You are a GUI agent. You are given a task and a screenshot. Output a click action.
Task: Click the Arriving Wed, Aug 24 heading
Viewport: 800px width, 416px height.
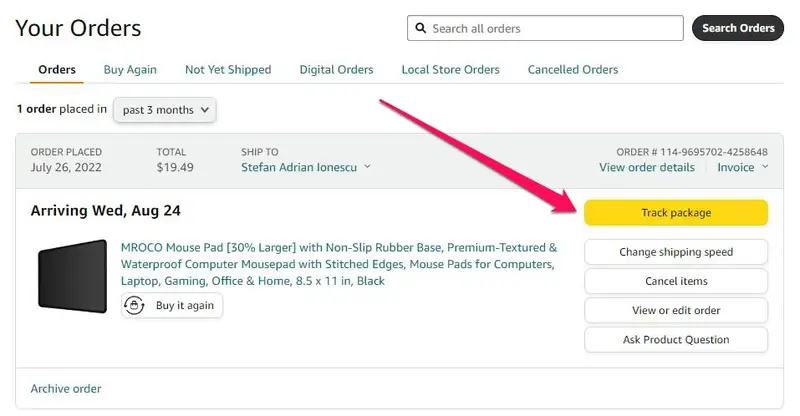click(x=106, y=211)
